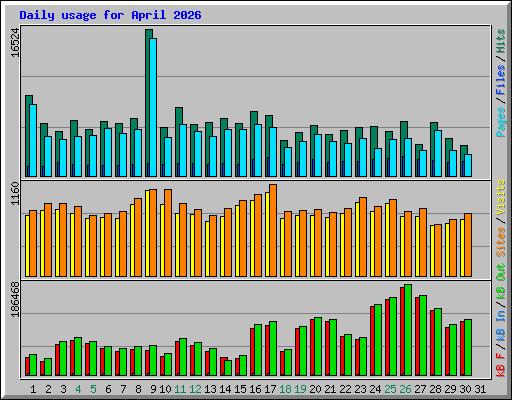512x400 pixels.
Task: Click day 28 on the x-axis
Action: pyautogui.click(x=435, y=389)
